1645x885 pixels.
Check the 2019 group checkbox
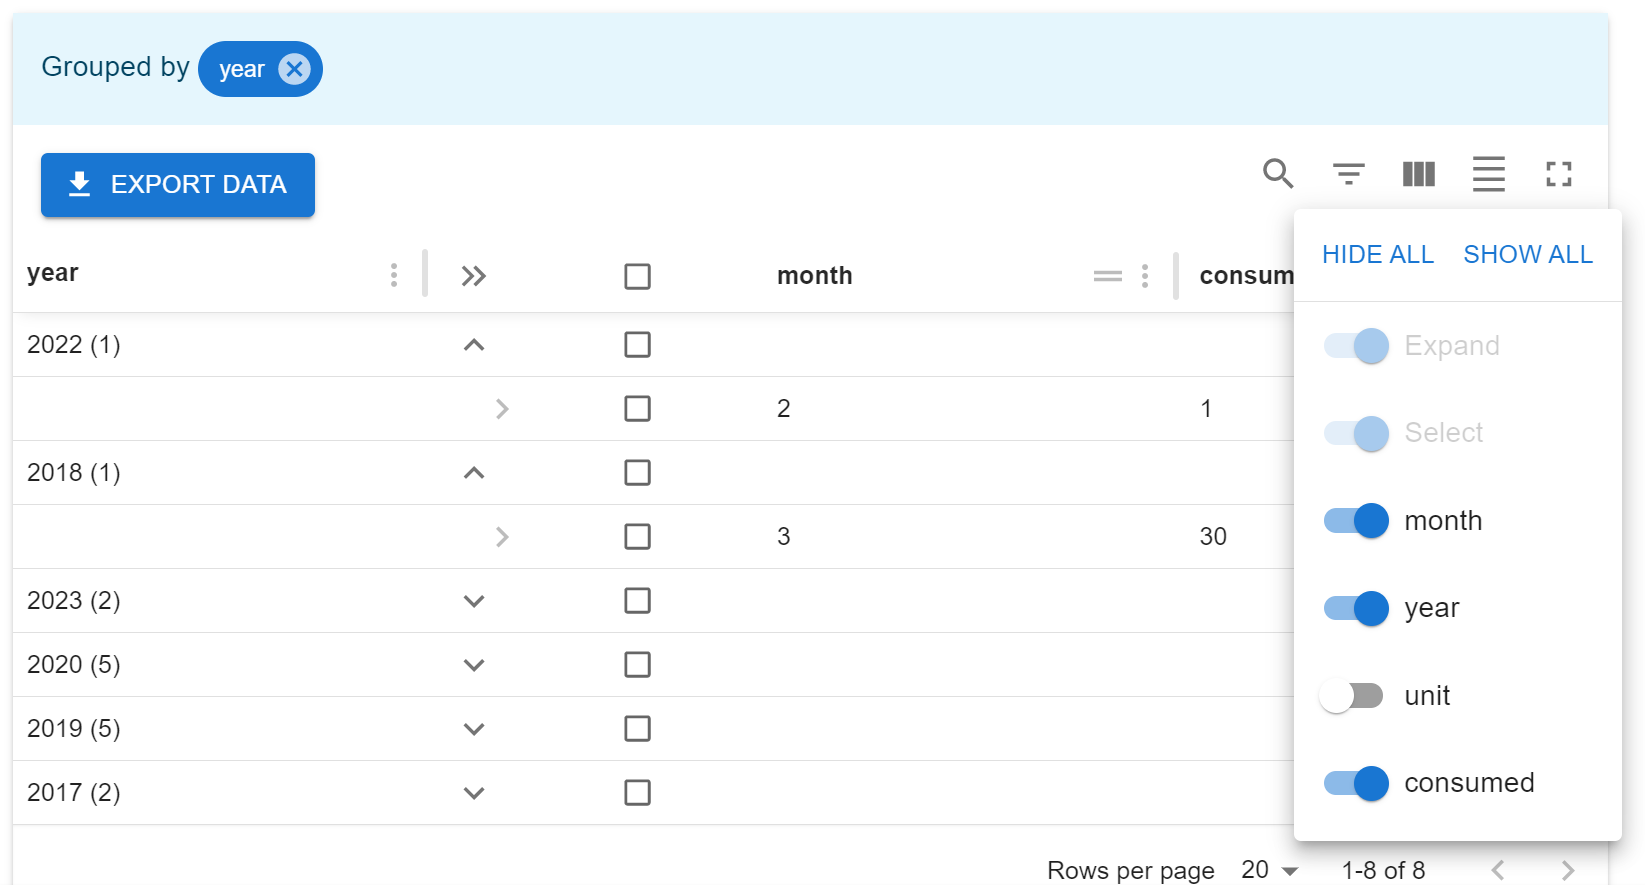coord(637,729)
